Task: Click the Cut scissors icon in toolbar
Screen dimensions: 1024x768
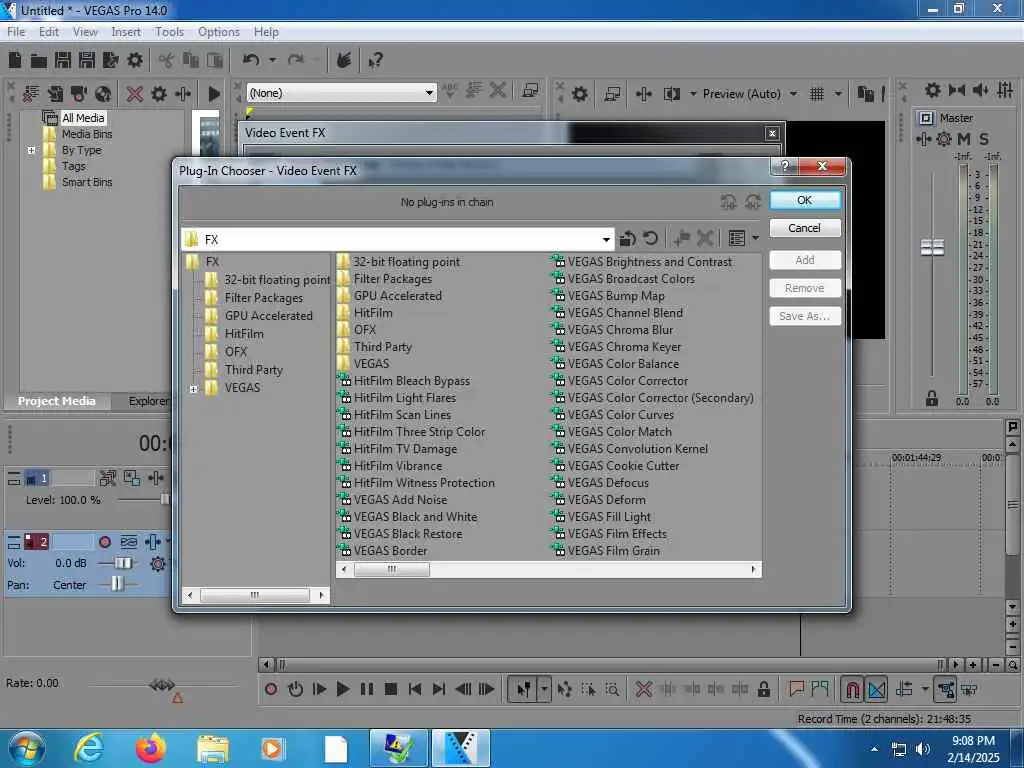Action: pos(166,61)
